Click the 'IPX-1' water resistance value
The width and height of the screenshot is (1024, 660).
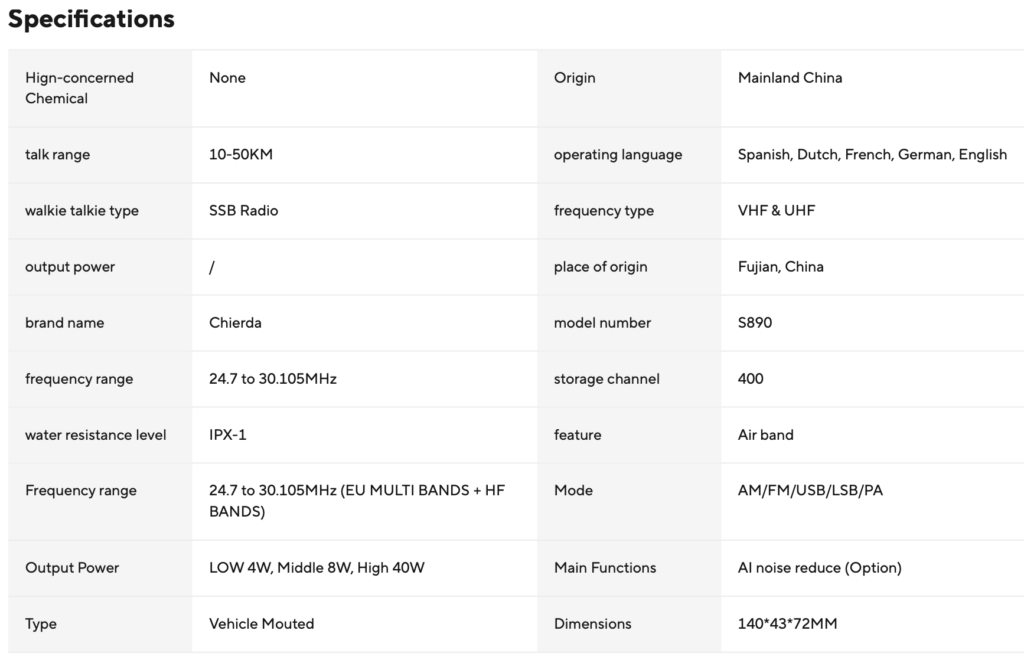(x=227, y=435)
